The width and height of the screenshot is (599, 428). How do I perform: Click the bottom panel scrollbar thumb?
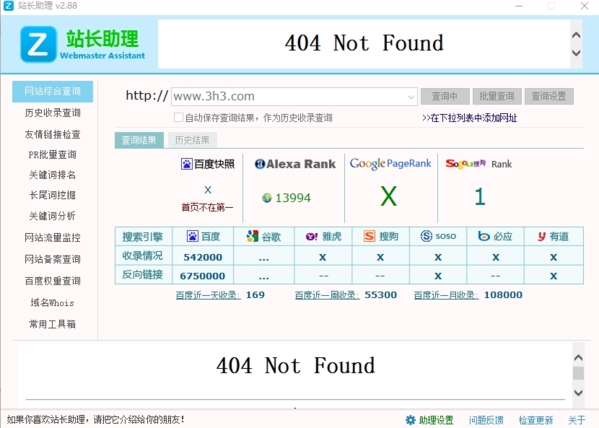coord(578,373)
